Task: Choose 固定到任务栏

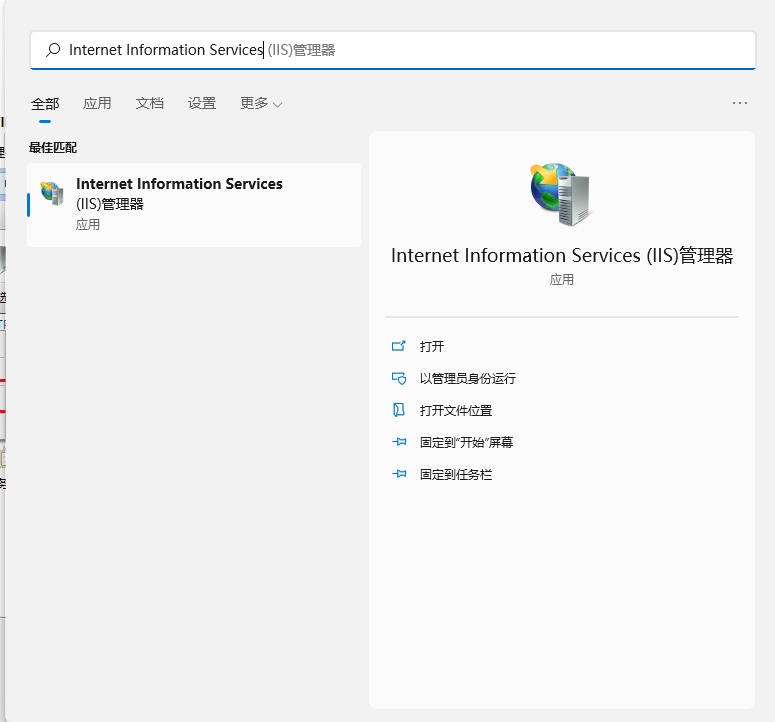Action: (456, 474)
